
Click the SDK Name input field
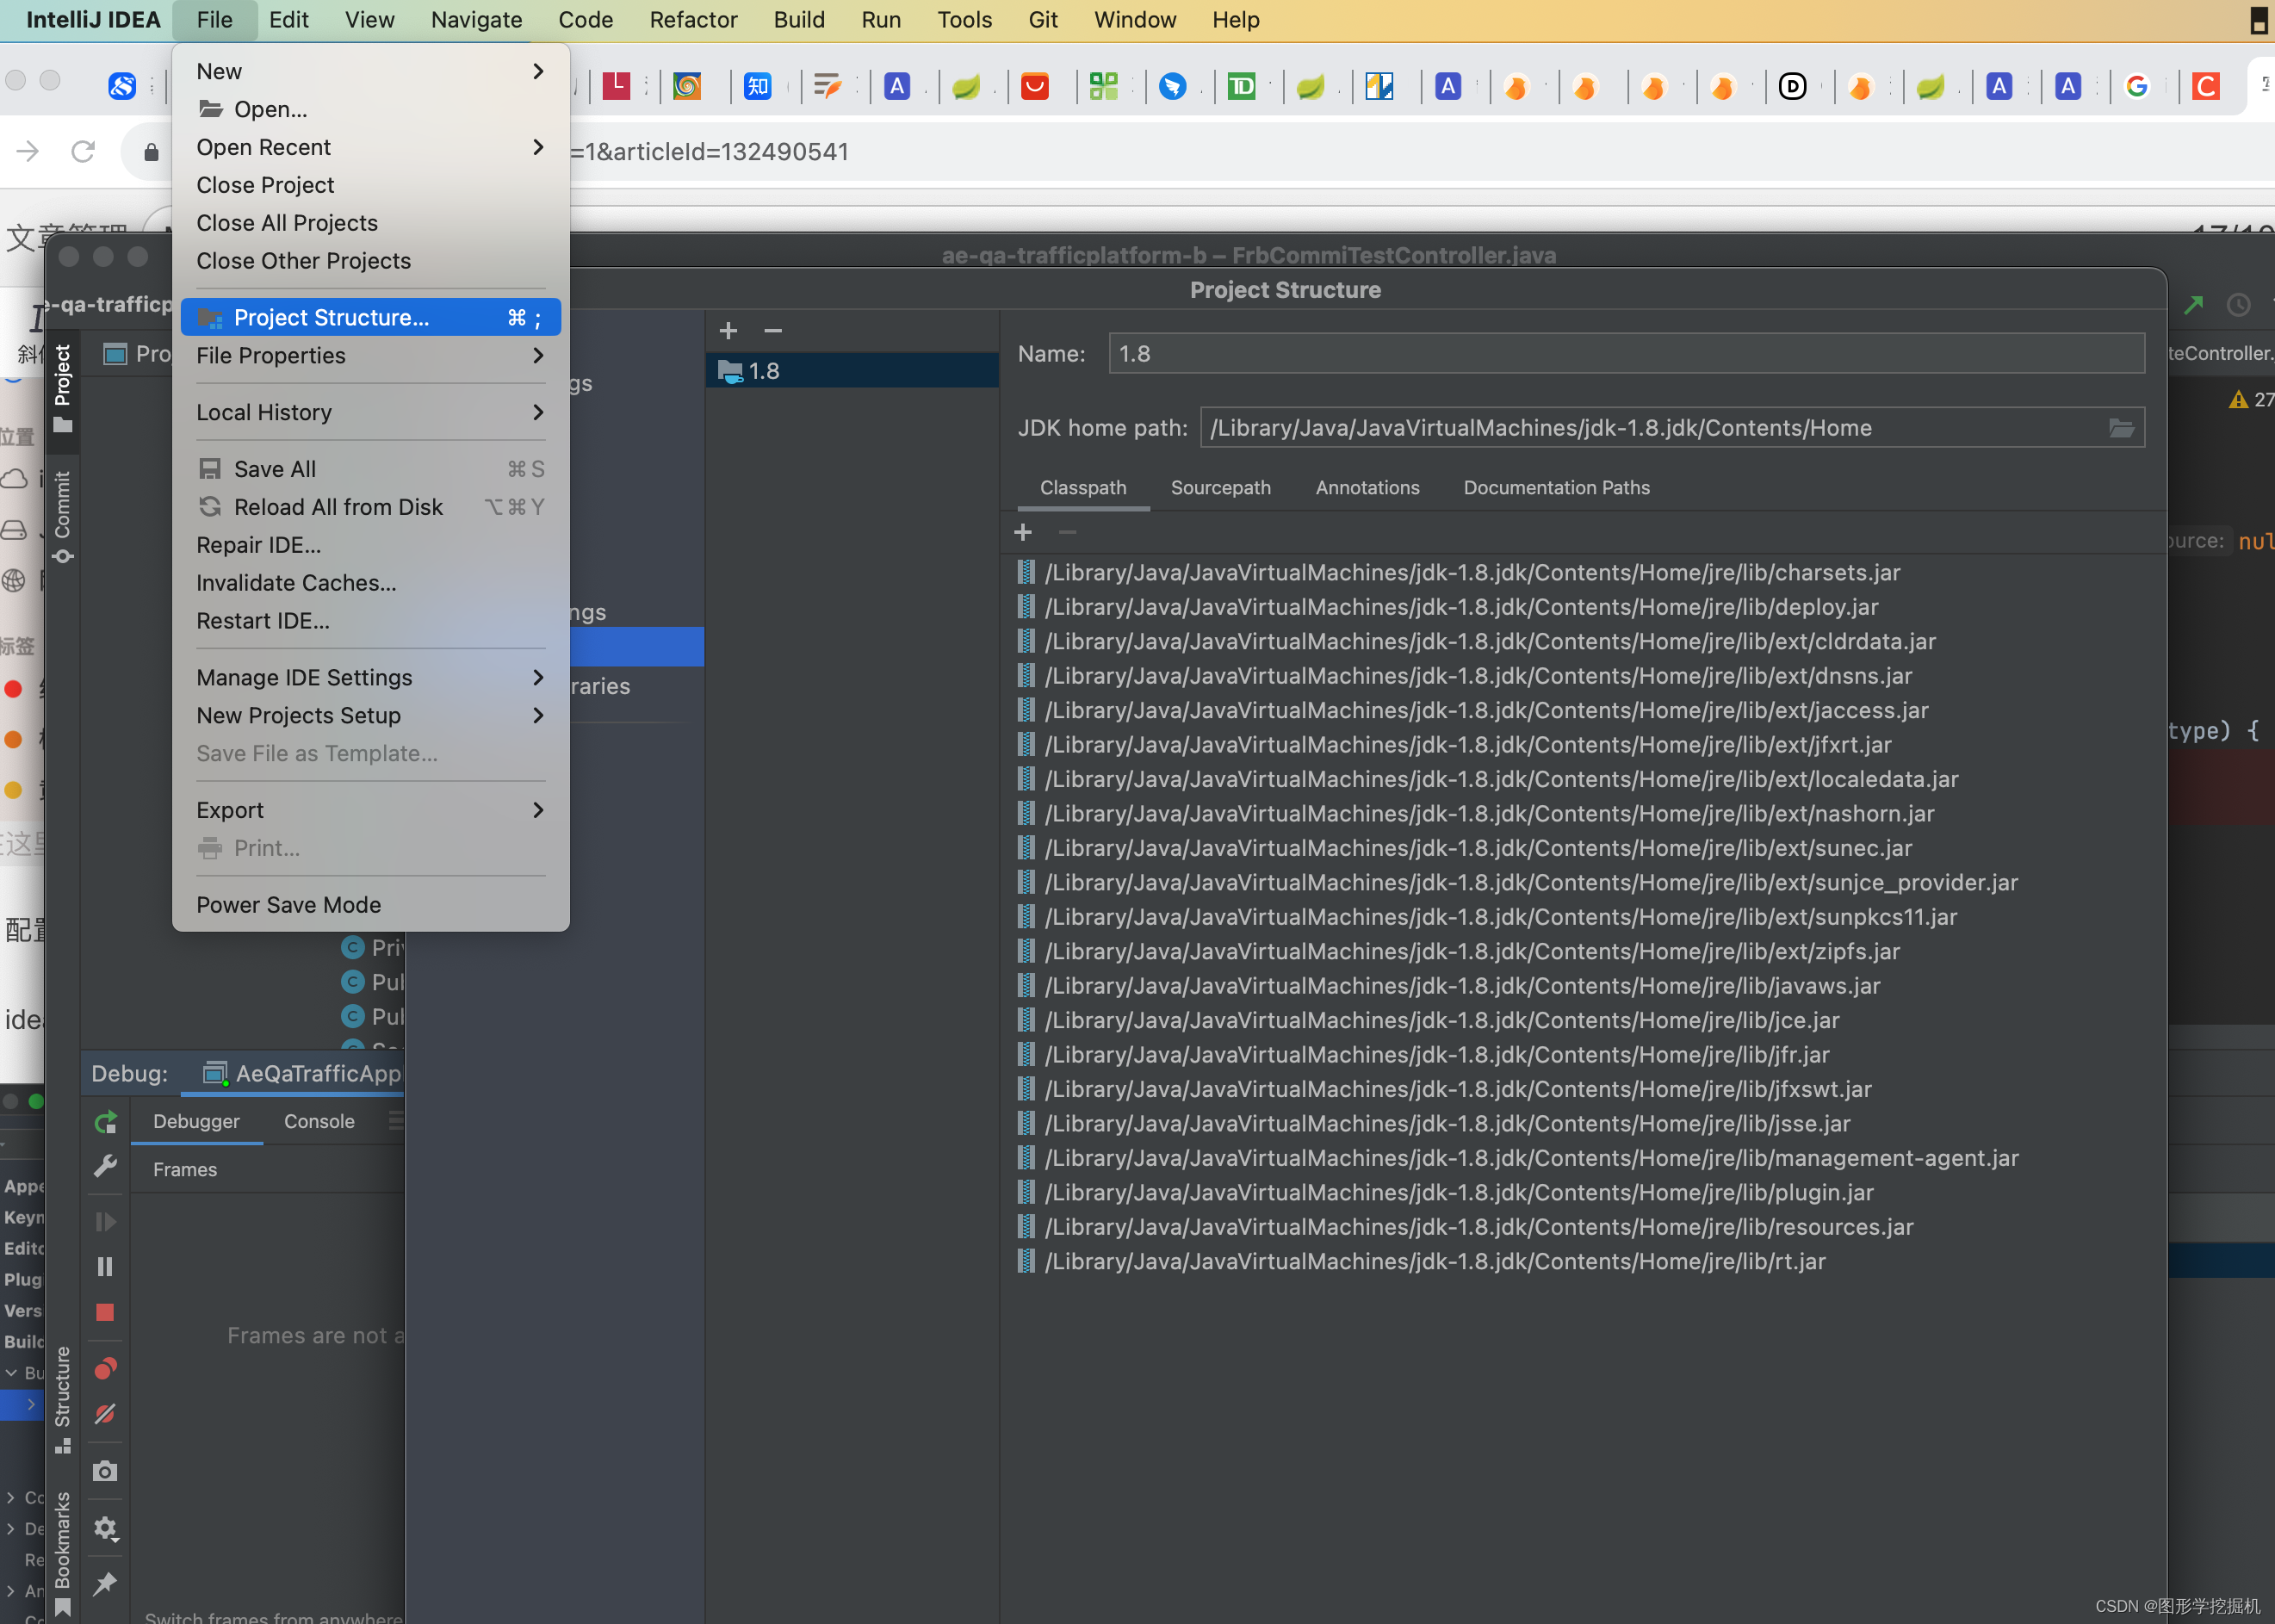tap(1626, 354)
